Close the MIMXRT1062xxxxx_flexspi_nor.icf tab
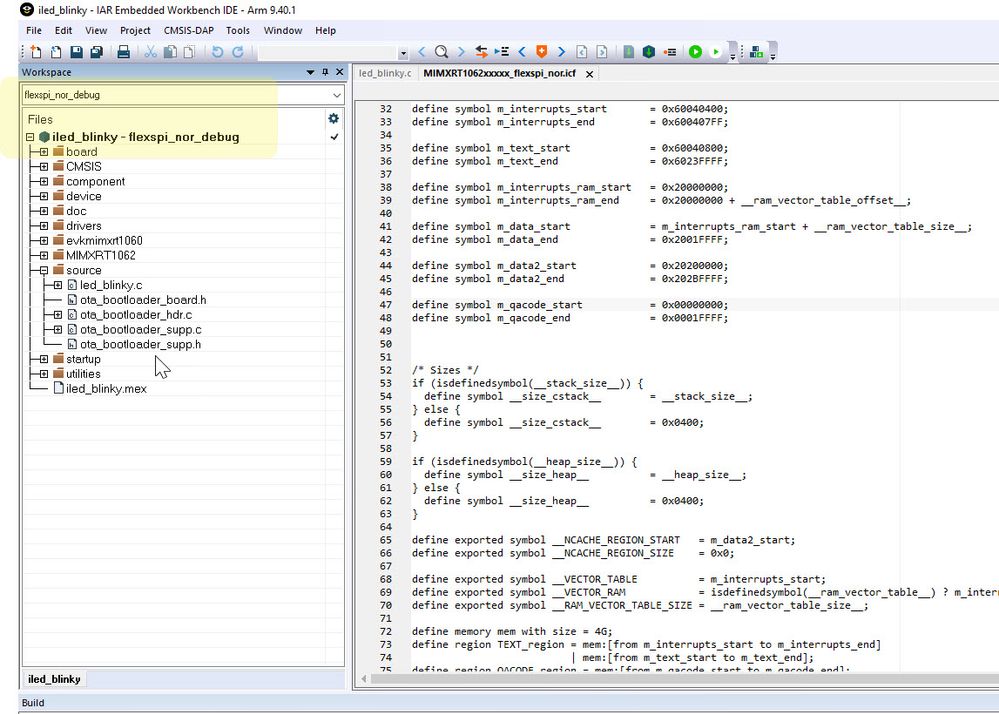 click(589, 74)
